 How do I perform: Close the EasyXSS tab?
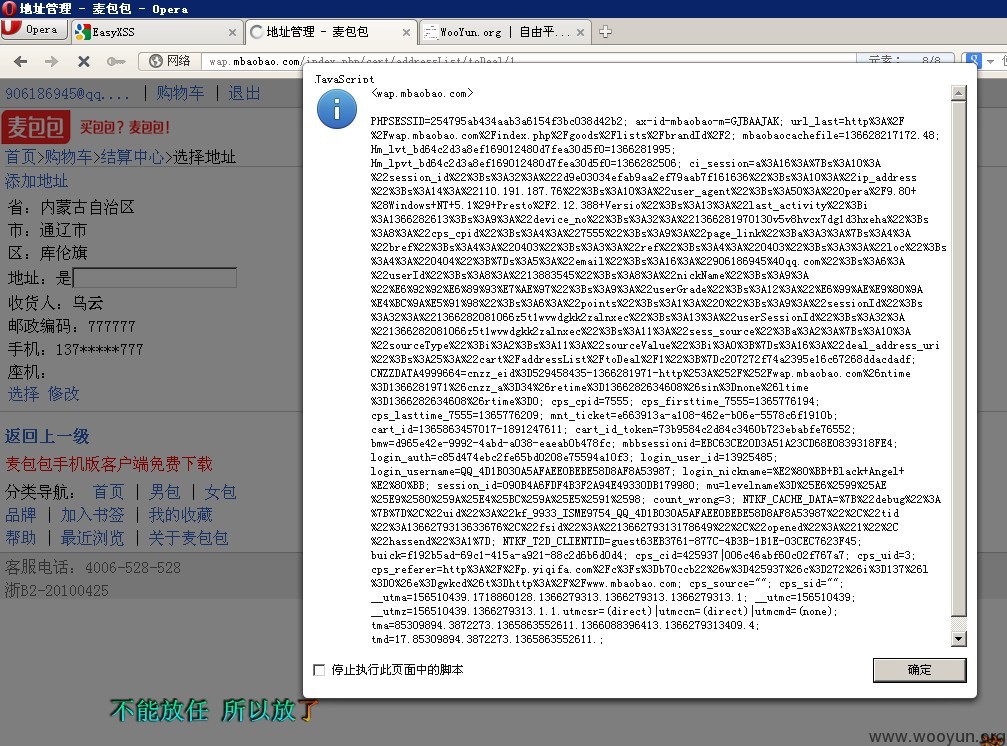[x=232, y=32]
